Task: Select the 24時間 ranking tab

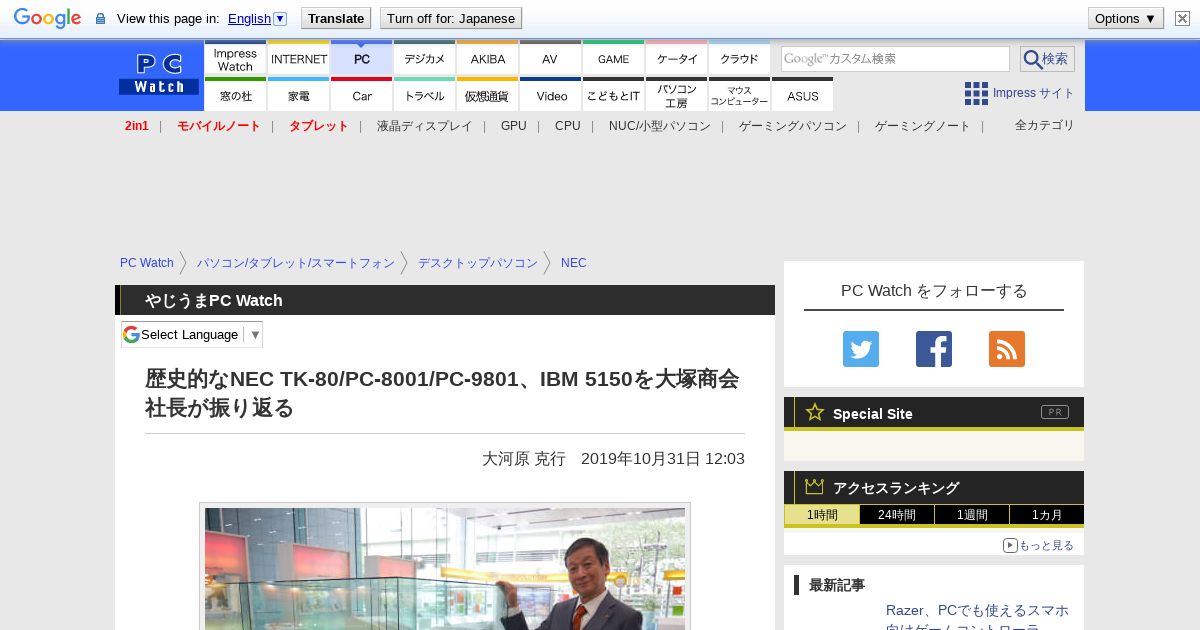Action: click(897, 515)
